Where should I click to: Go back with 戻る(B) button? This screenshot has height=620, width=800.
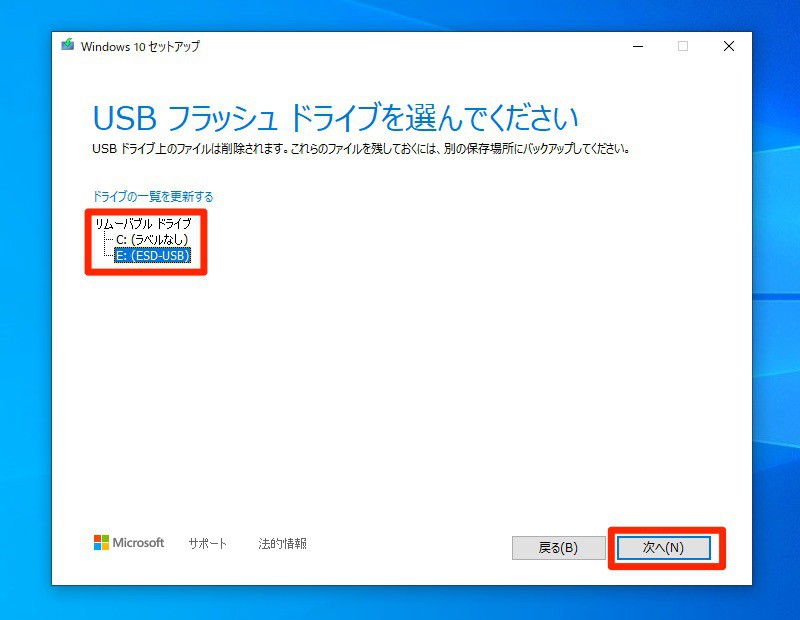(558, 548)
